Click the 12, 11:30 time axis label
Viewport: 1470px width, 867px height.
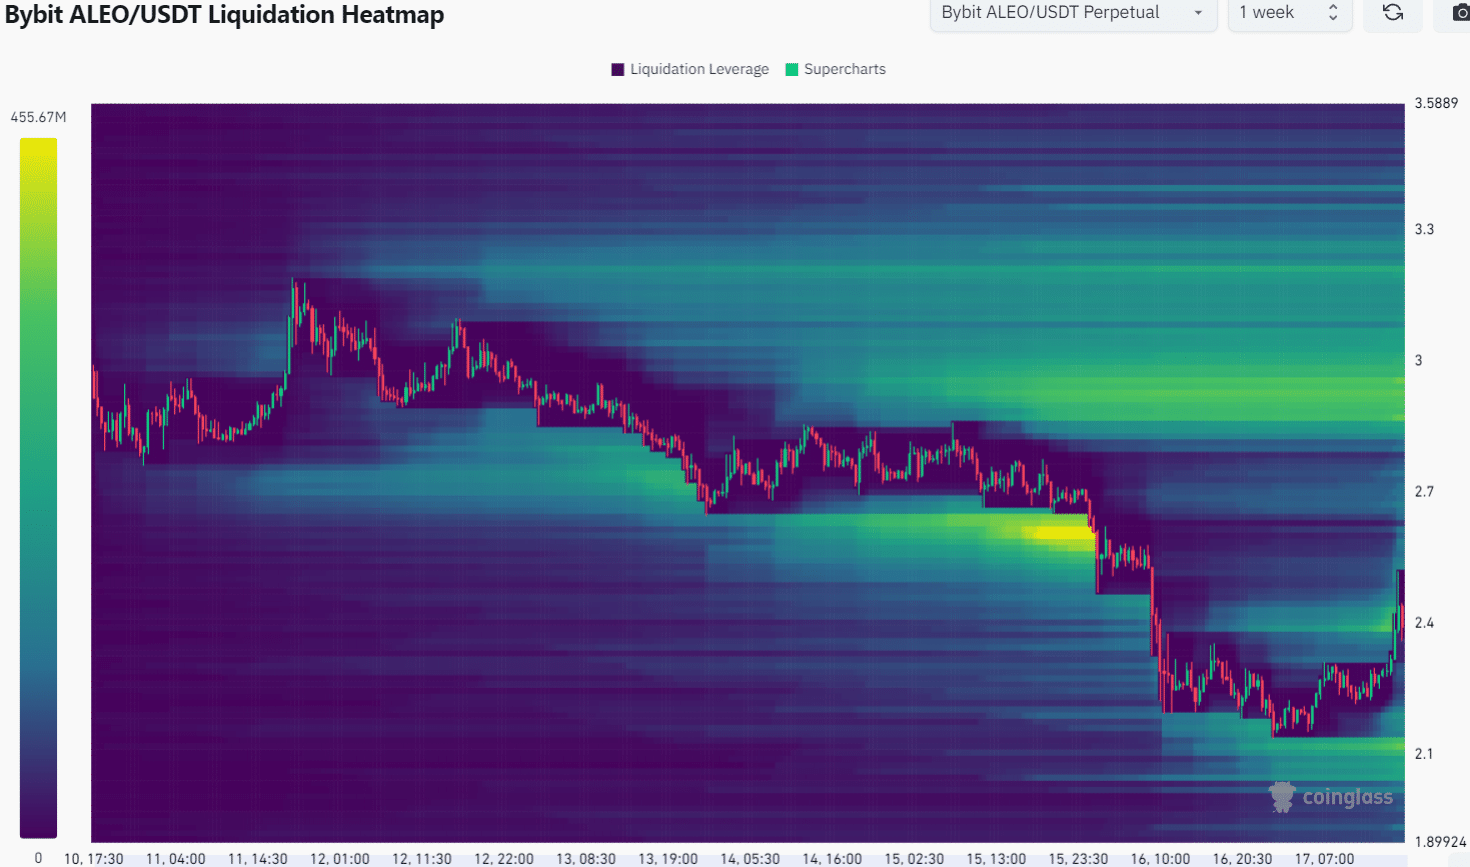tap(422, 859)
